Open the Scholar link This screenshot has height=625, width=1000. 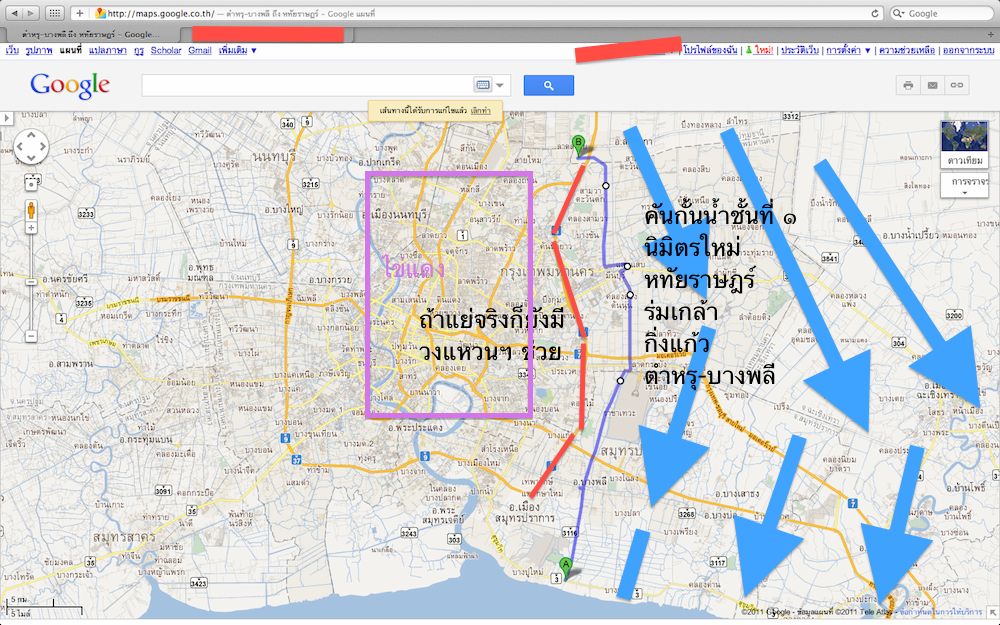(166, 50)
